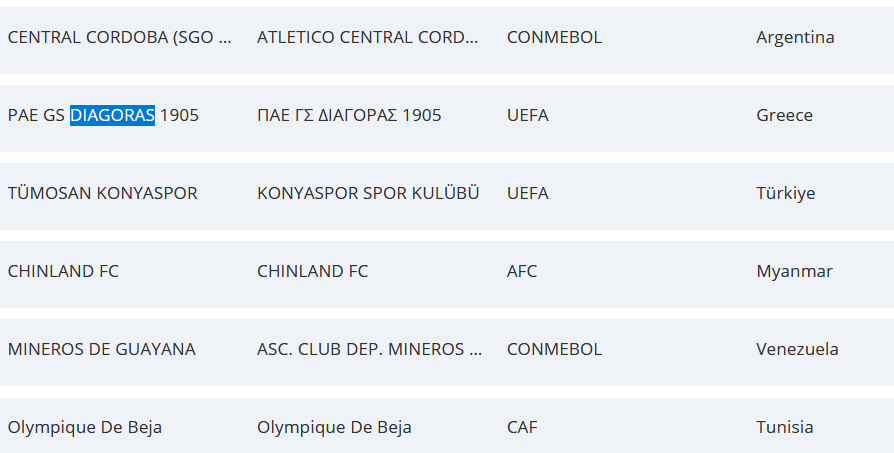Select the UEFA cell in Greece row

527,115
